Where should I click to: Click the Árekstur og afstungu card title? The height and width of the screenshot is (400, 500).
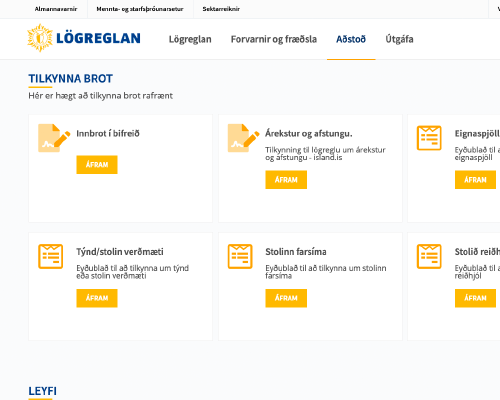point(309,134)
